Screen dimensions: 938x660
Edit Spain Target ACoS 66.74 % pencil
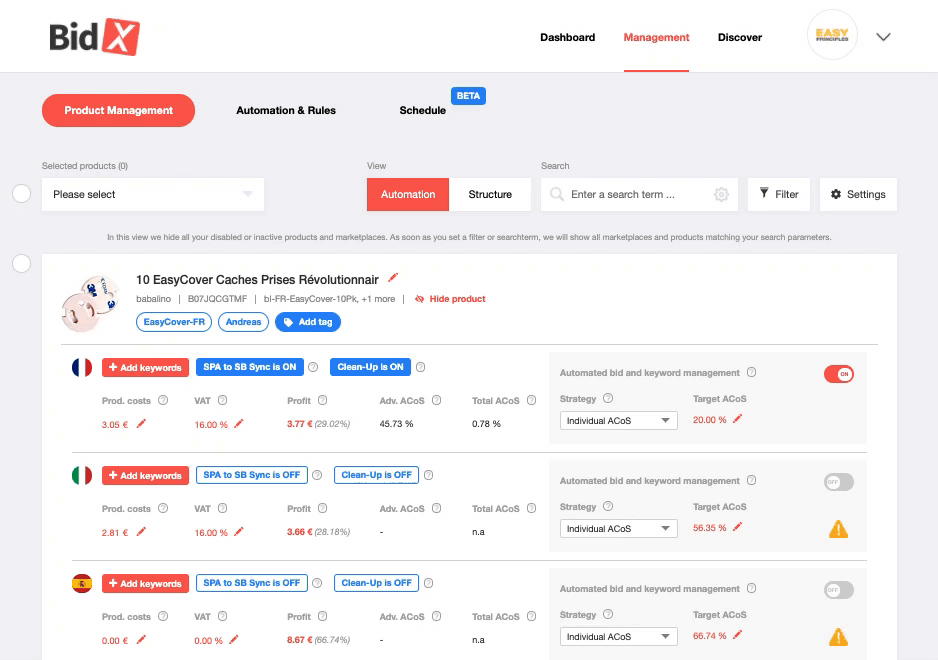coord(738,635)
